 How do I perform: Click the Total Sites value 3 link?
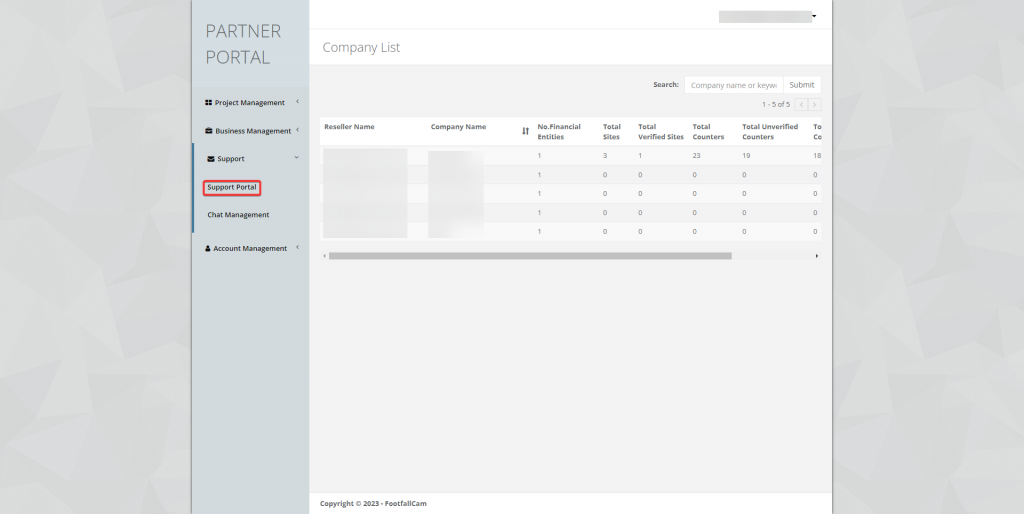(x=605, y=156)
